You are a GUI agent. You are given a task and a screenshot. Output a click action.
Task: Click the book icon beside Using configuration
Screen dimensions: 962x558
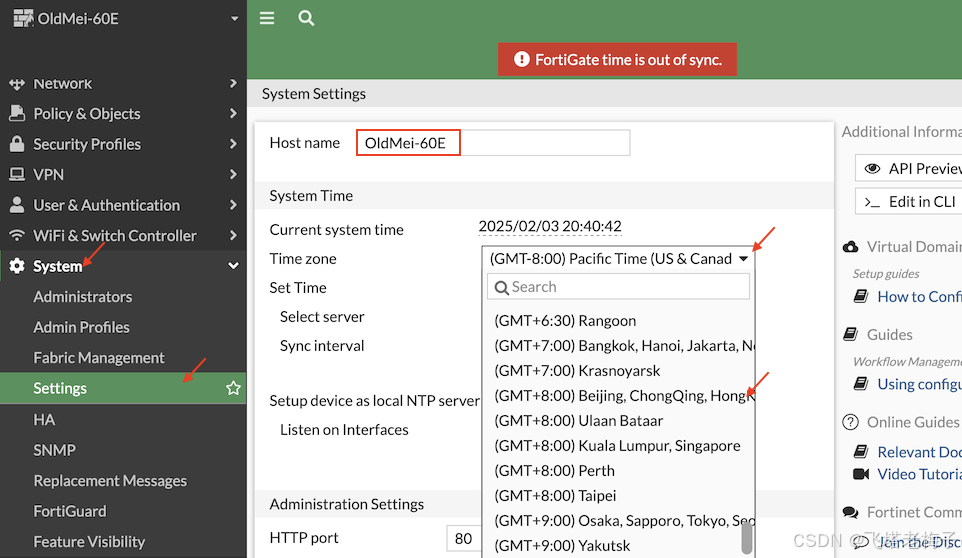click(x=861, y=384)
